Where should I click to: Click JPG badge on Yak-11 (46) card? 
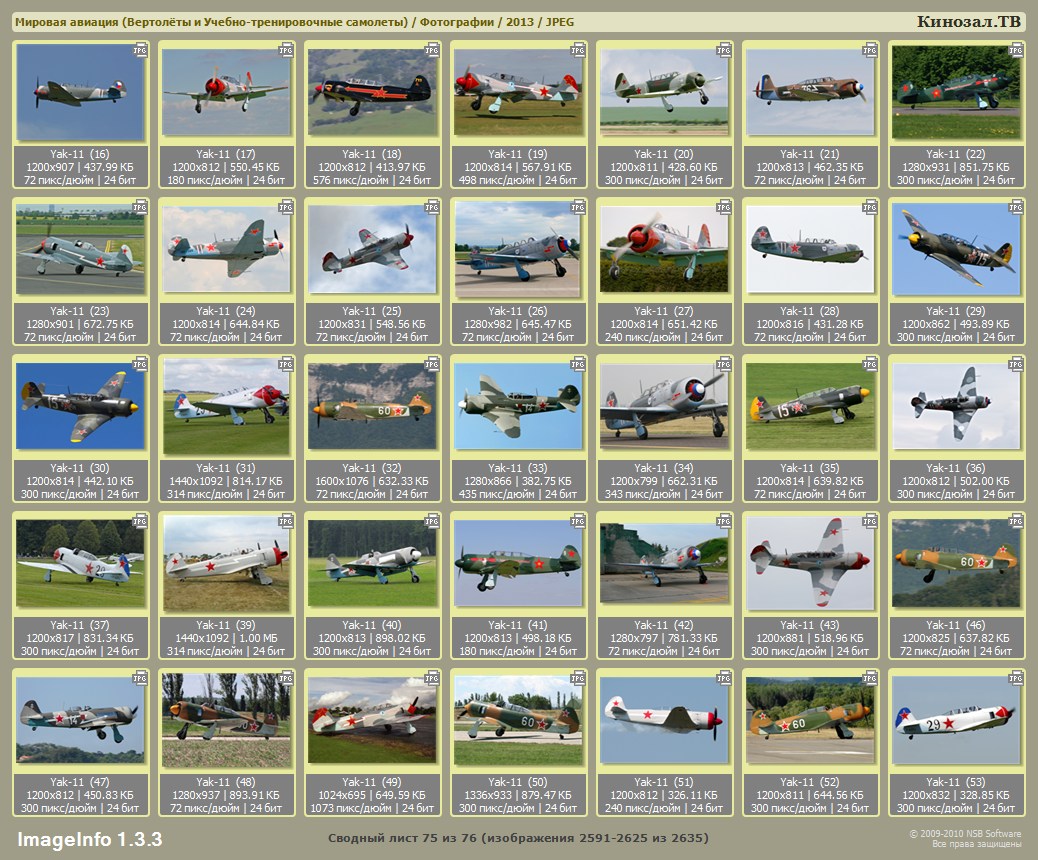1015,521
